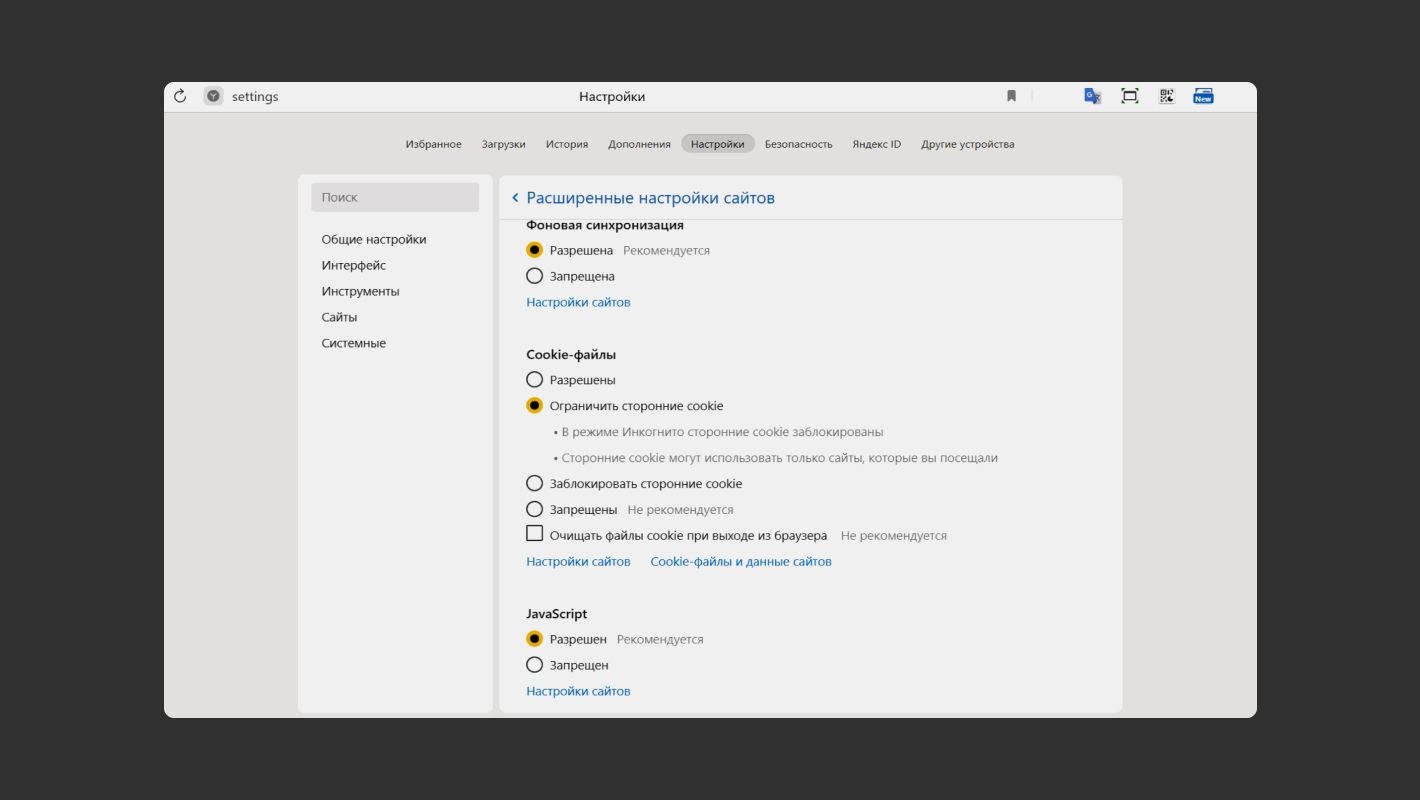
Task: Go to Системные in sidebar
Action: 354,344
